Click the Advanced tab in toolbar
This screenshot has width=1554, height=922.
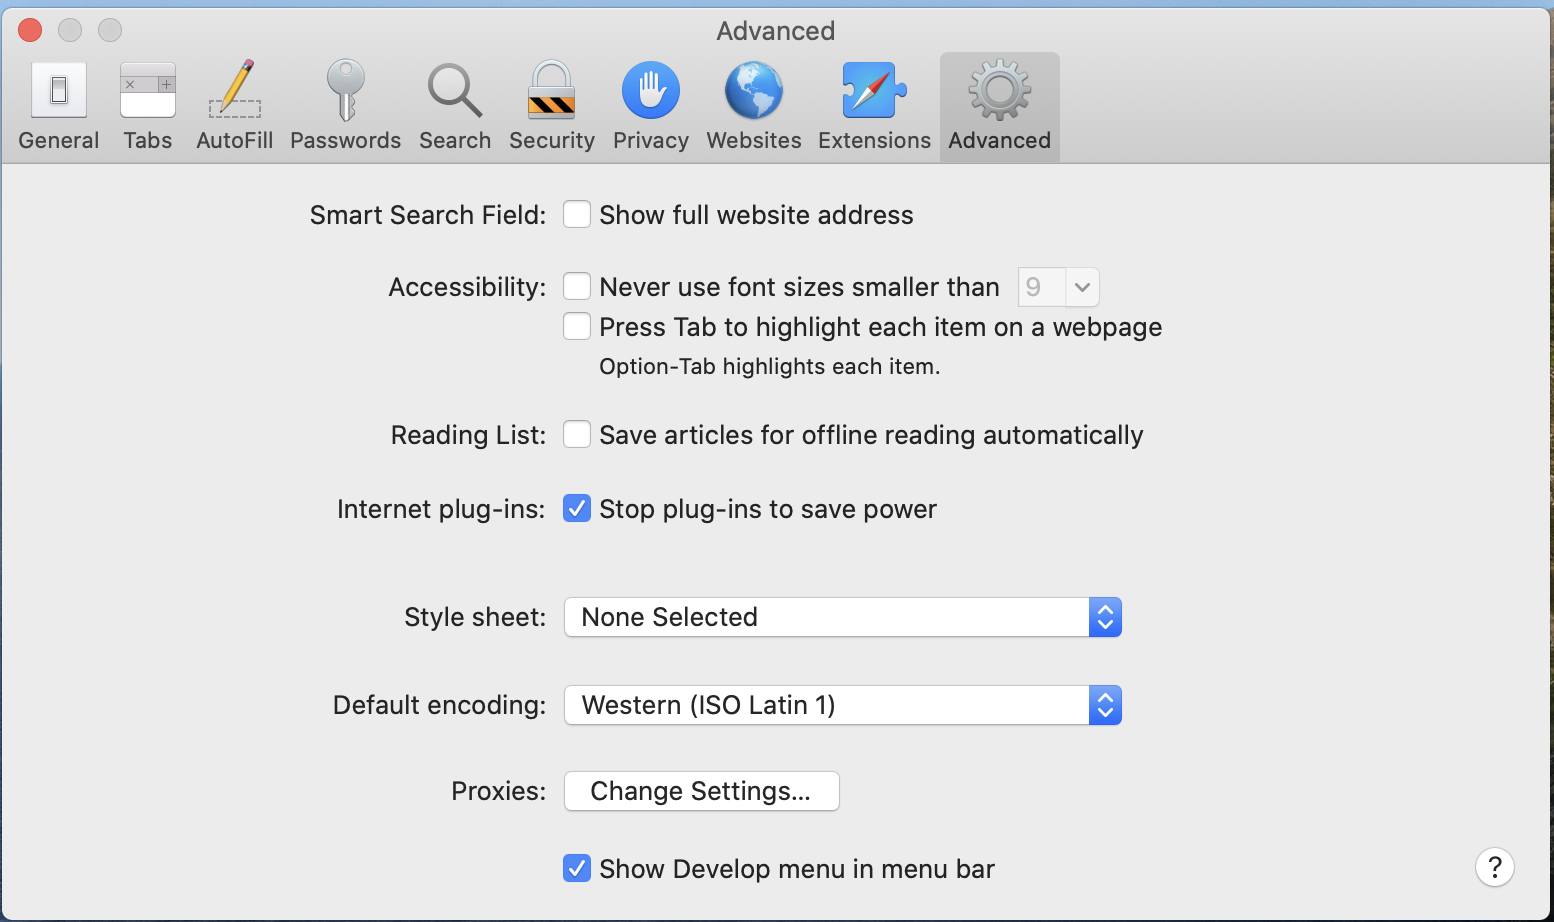(x=999, y=106)
